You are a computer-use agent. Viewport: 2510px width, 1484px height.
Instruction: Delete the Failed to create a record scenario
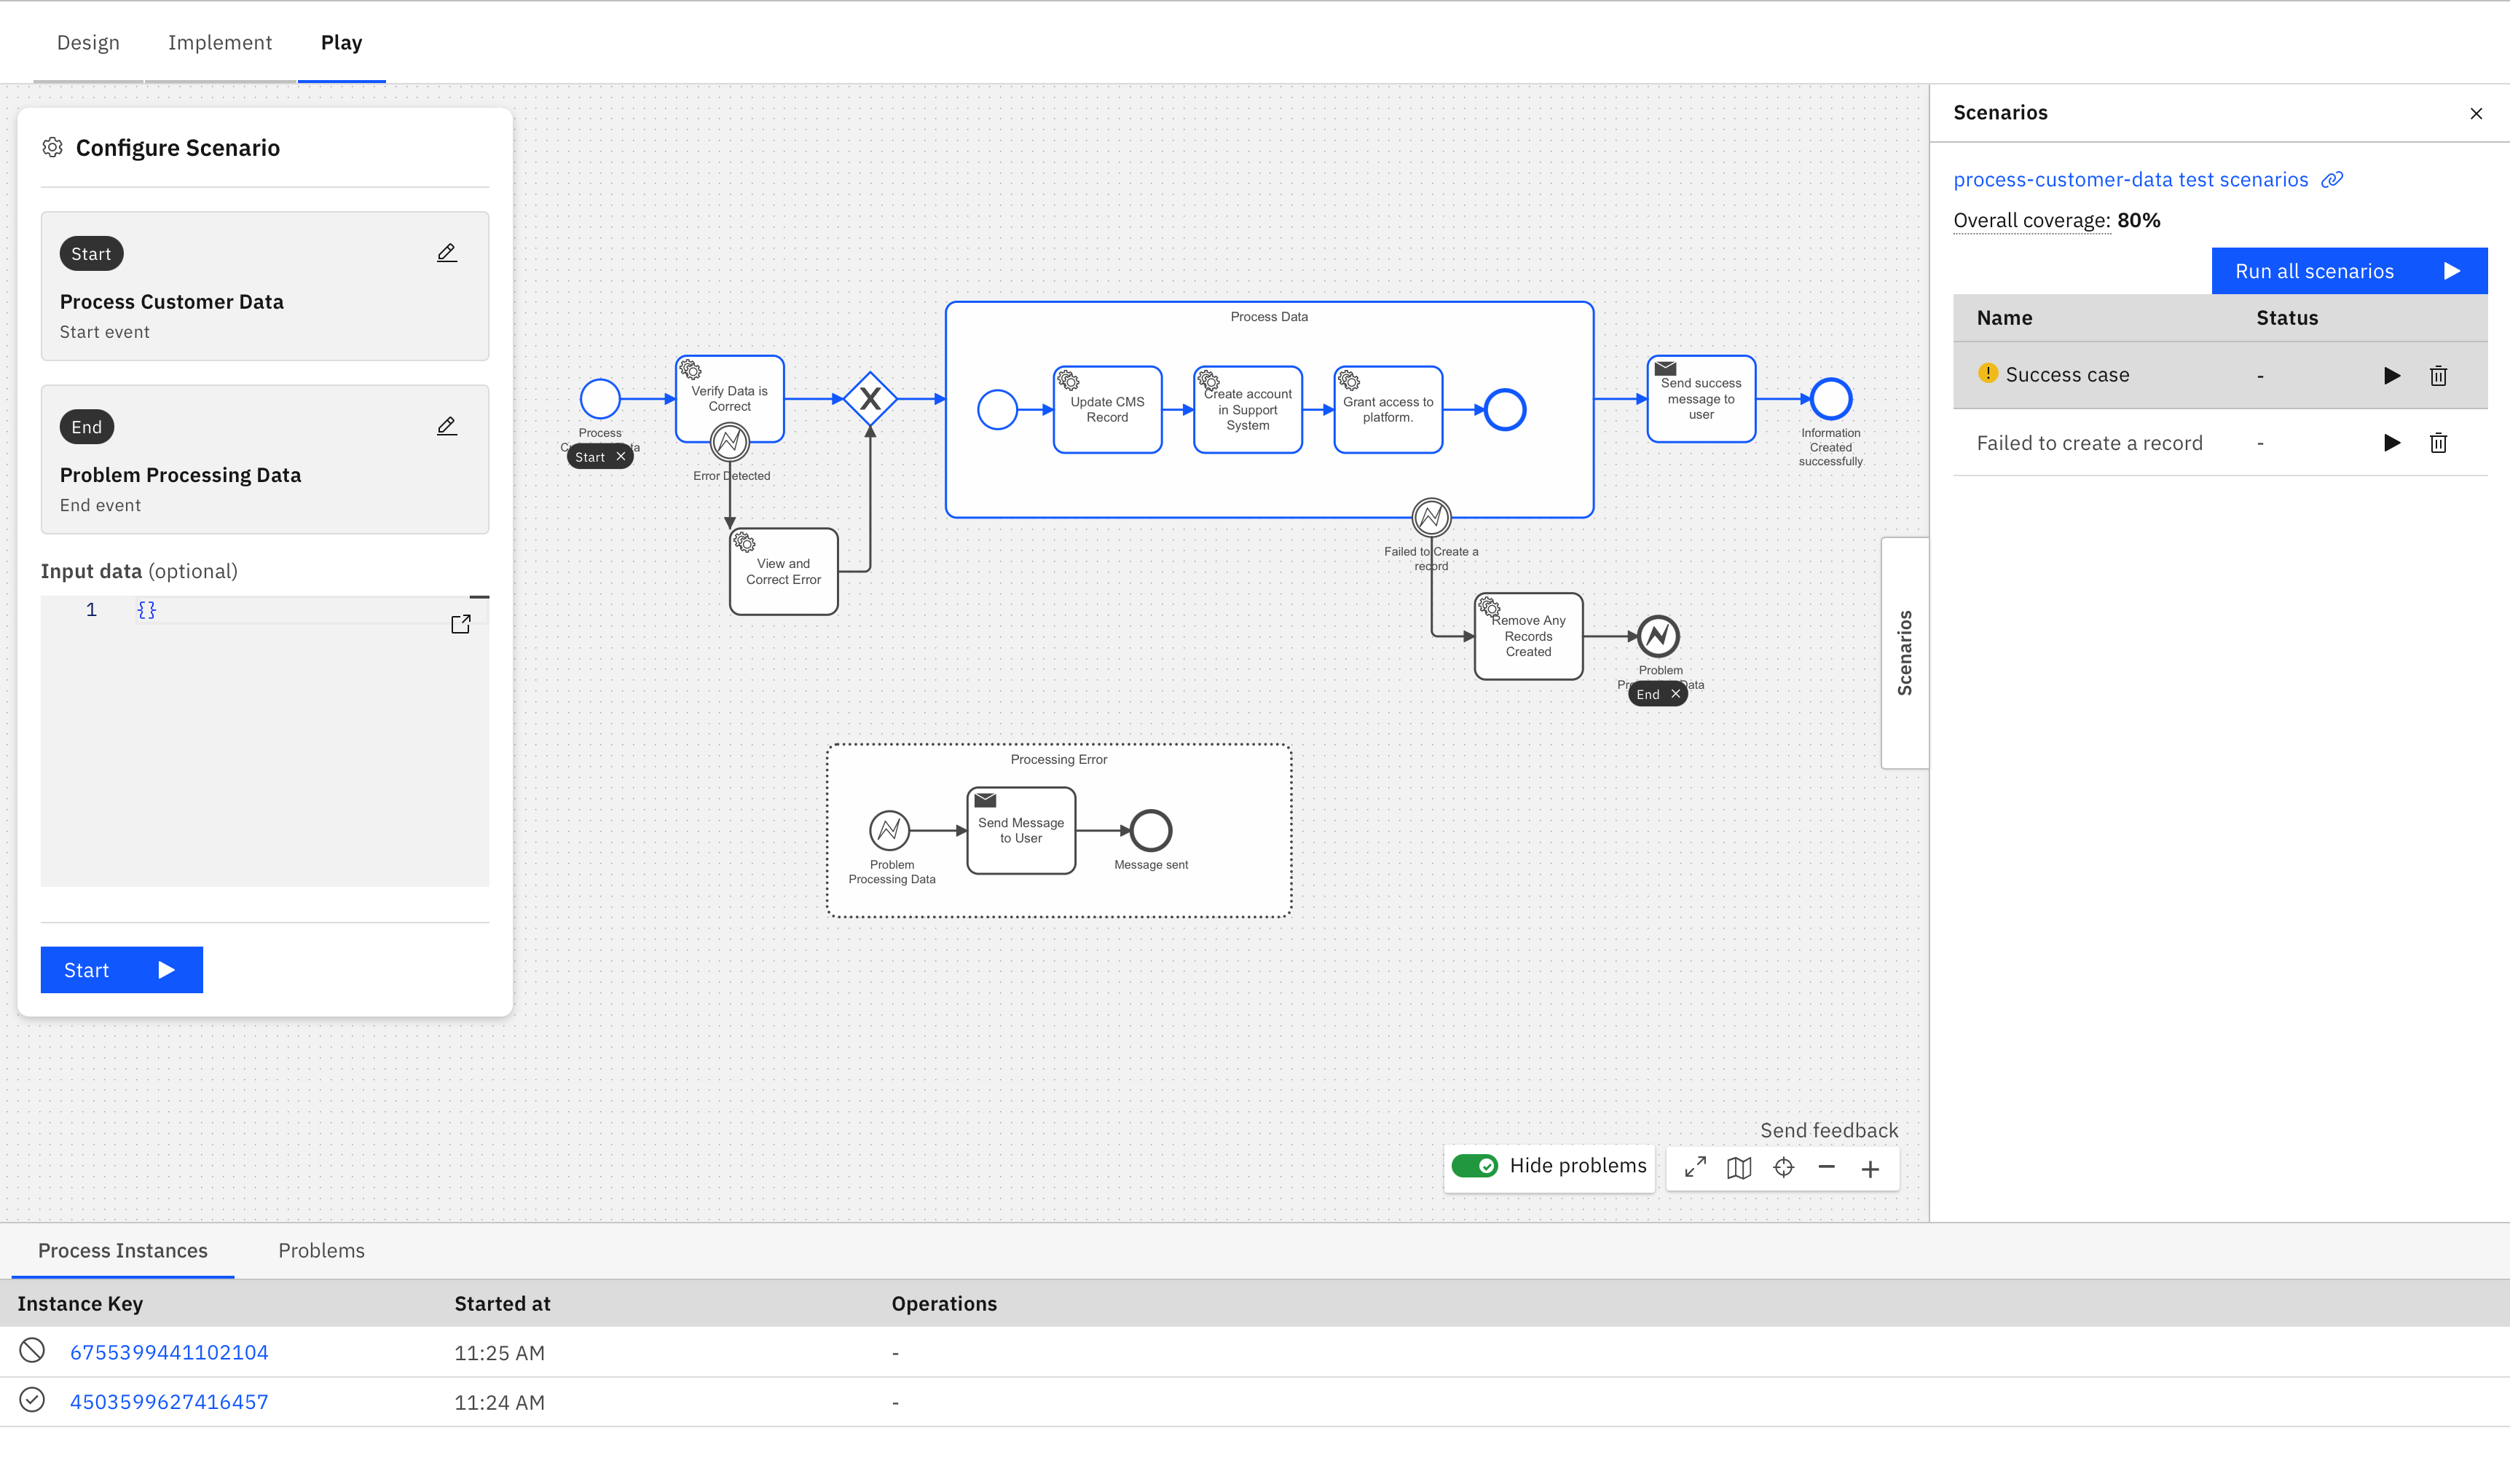pos(2439,443)
